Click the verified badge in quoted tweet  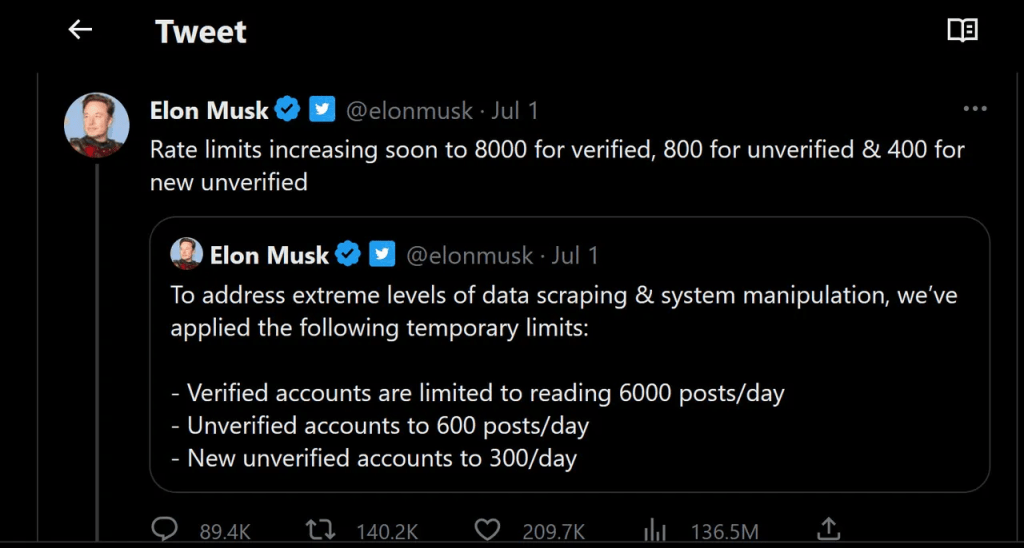348,255
